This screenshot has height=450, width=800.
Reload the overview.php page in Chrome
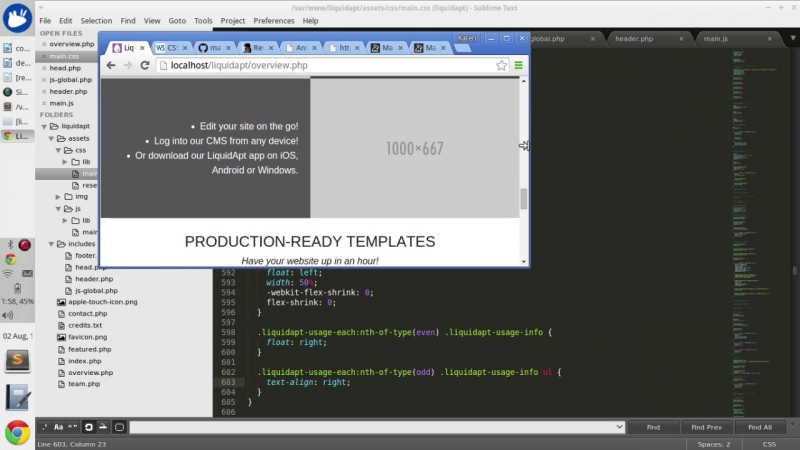(145, 65)
